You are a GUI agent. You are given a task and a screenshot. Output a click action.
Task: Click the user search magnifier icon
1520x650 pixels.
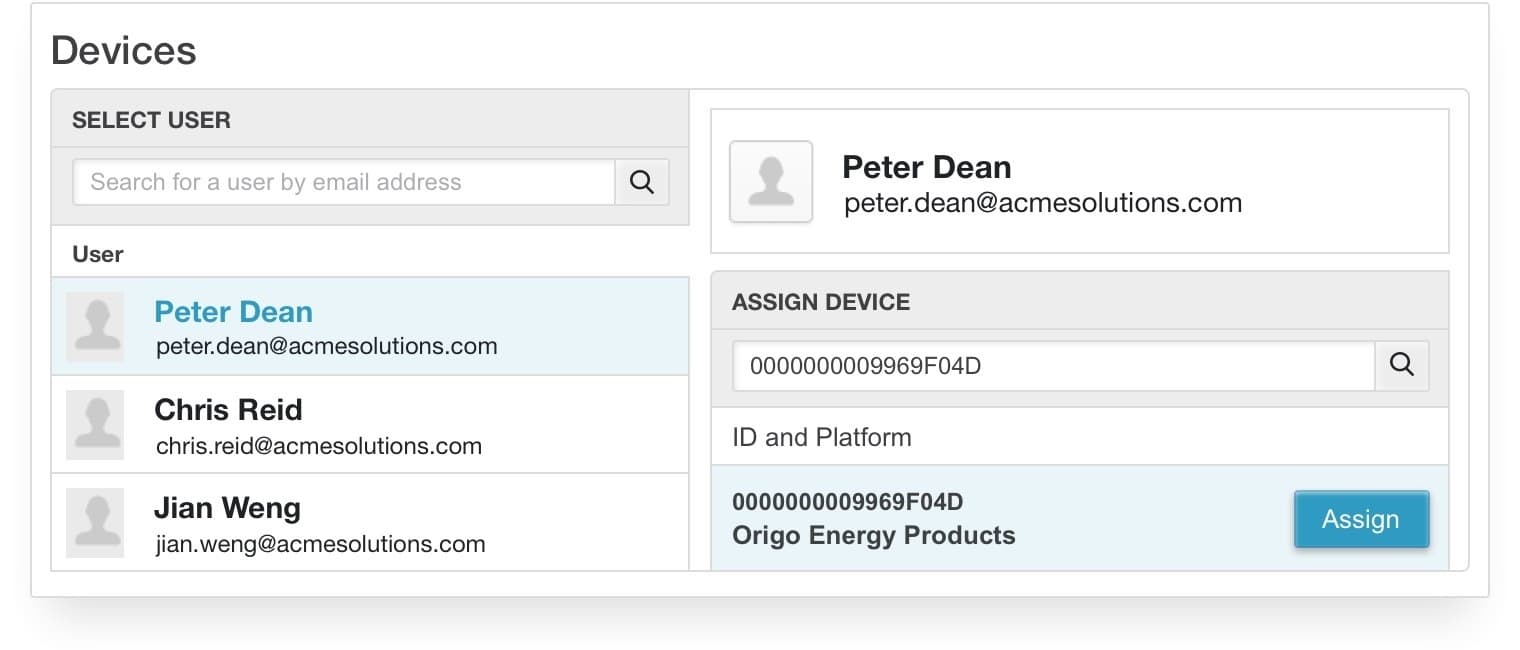point(641,181)
